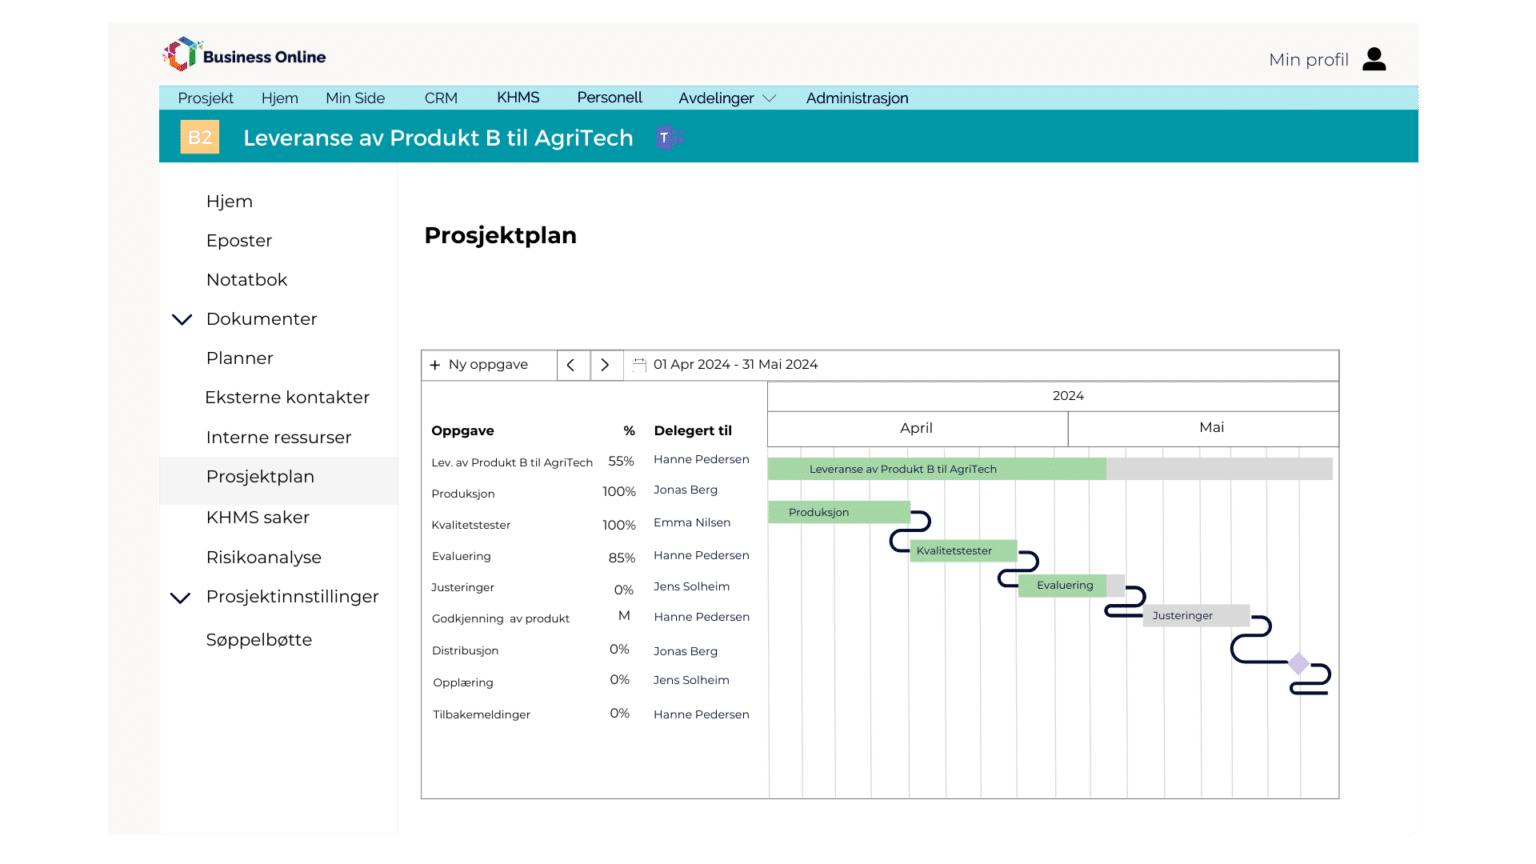Expand the Prosjektinnstillinger section chevron
This screenshot has width=1536, height=864.
(x=181, y=597)
